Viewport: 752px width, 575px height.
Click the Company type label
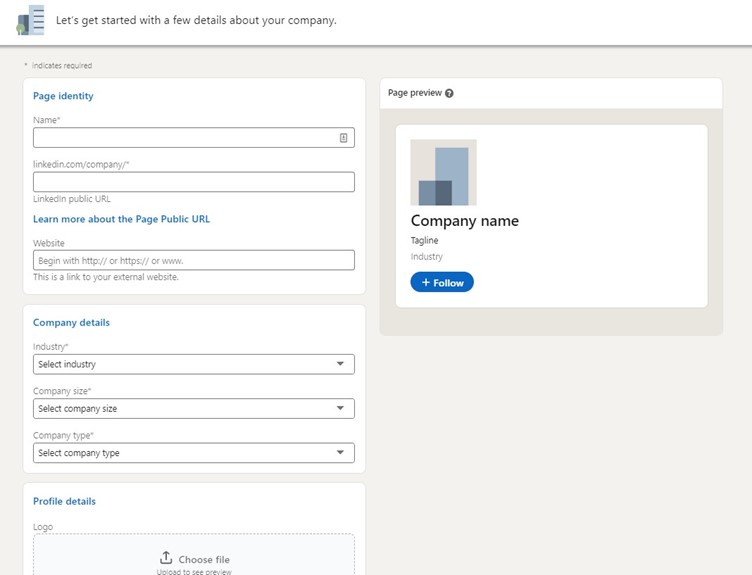63,435
